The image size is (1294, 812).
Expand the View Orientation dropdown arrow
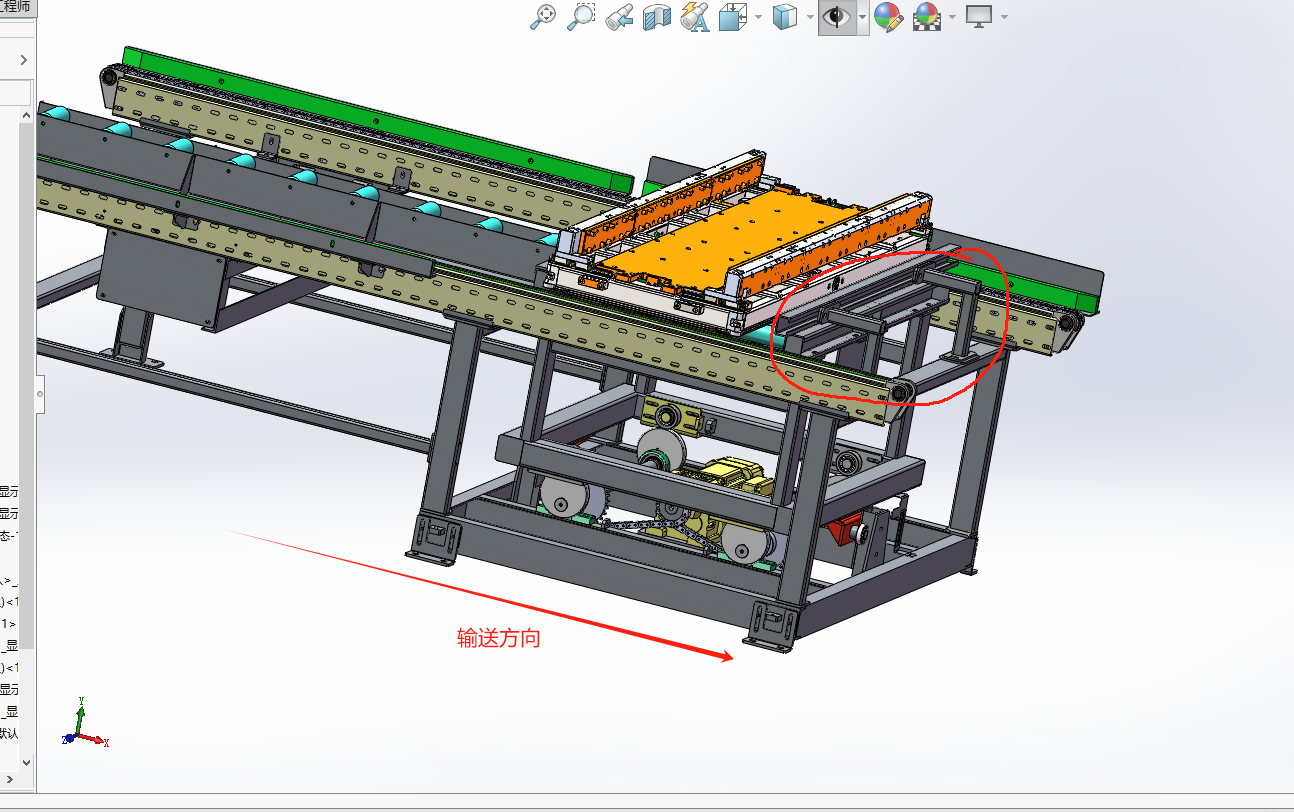point(759,17)
